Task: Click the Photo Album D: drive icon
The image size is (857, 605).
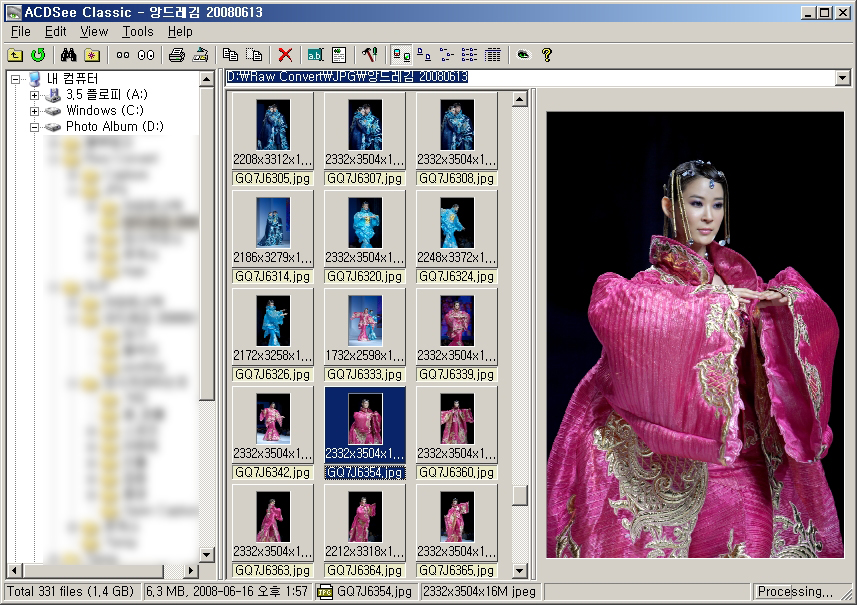Action: [52, 127]
